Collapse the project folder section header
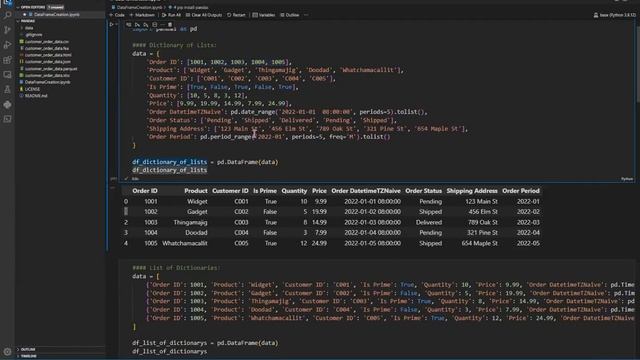 point(27,21)
